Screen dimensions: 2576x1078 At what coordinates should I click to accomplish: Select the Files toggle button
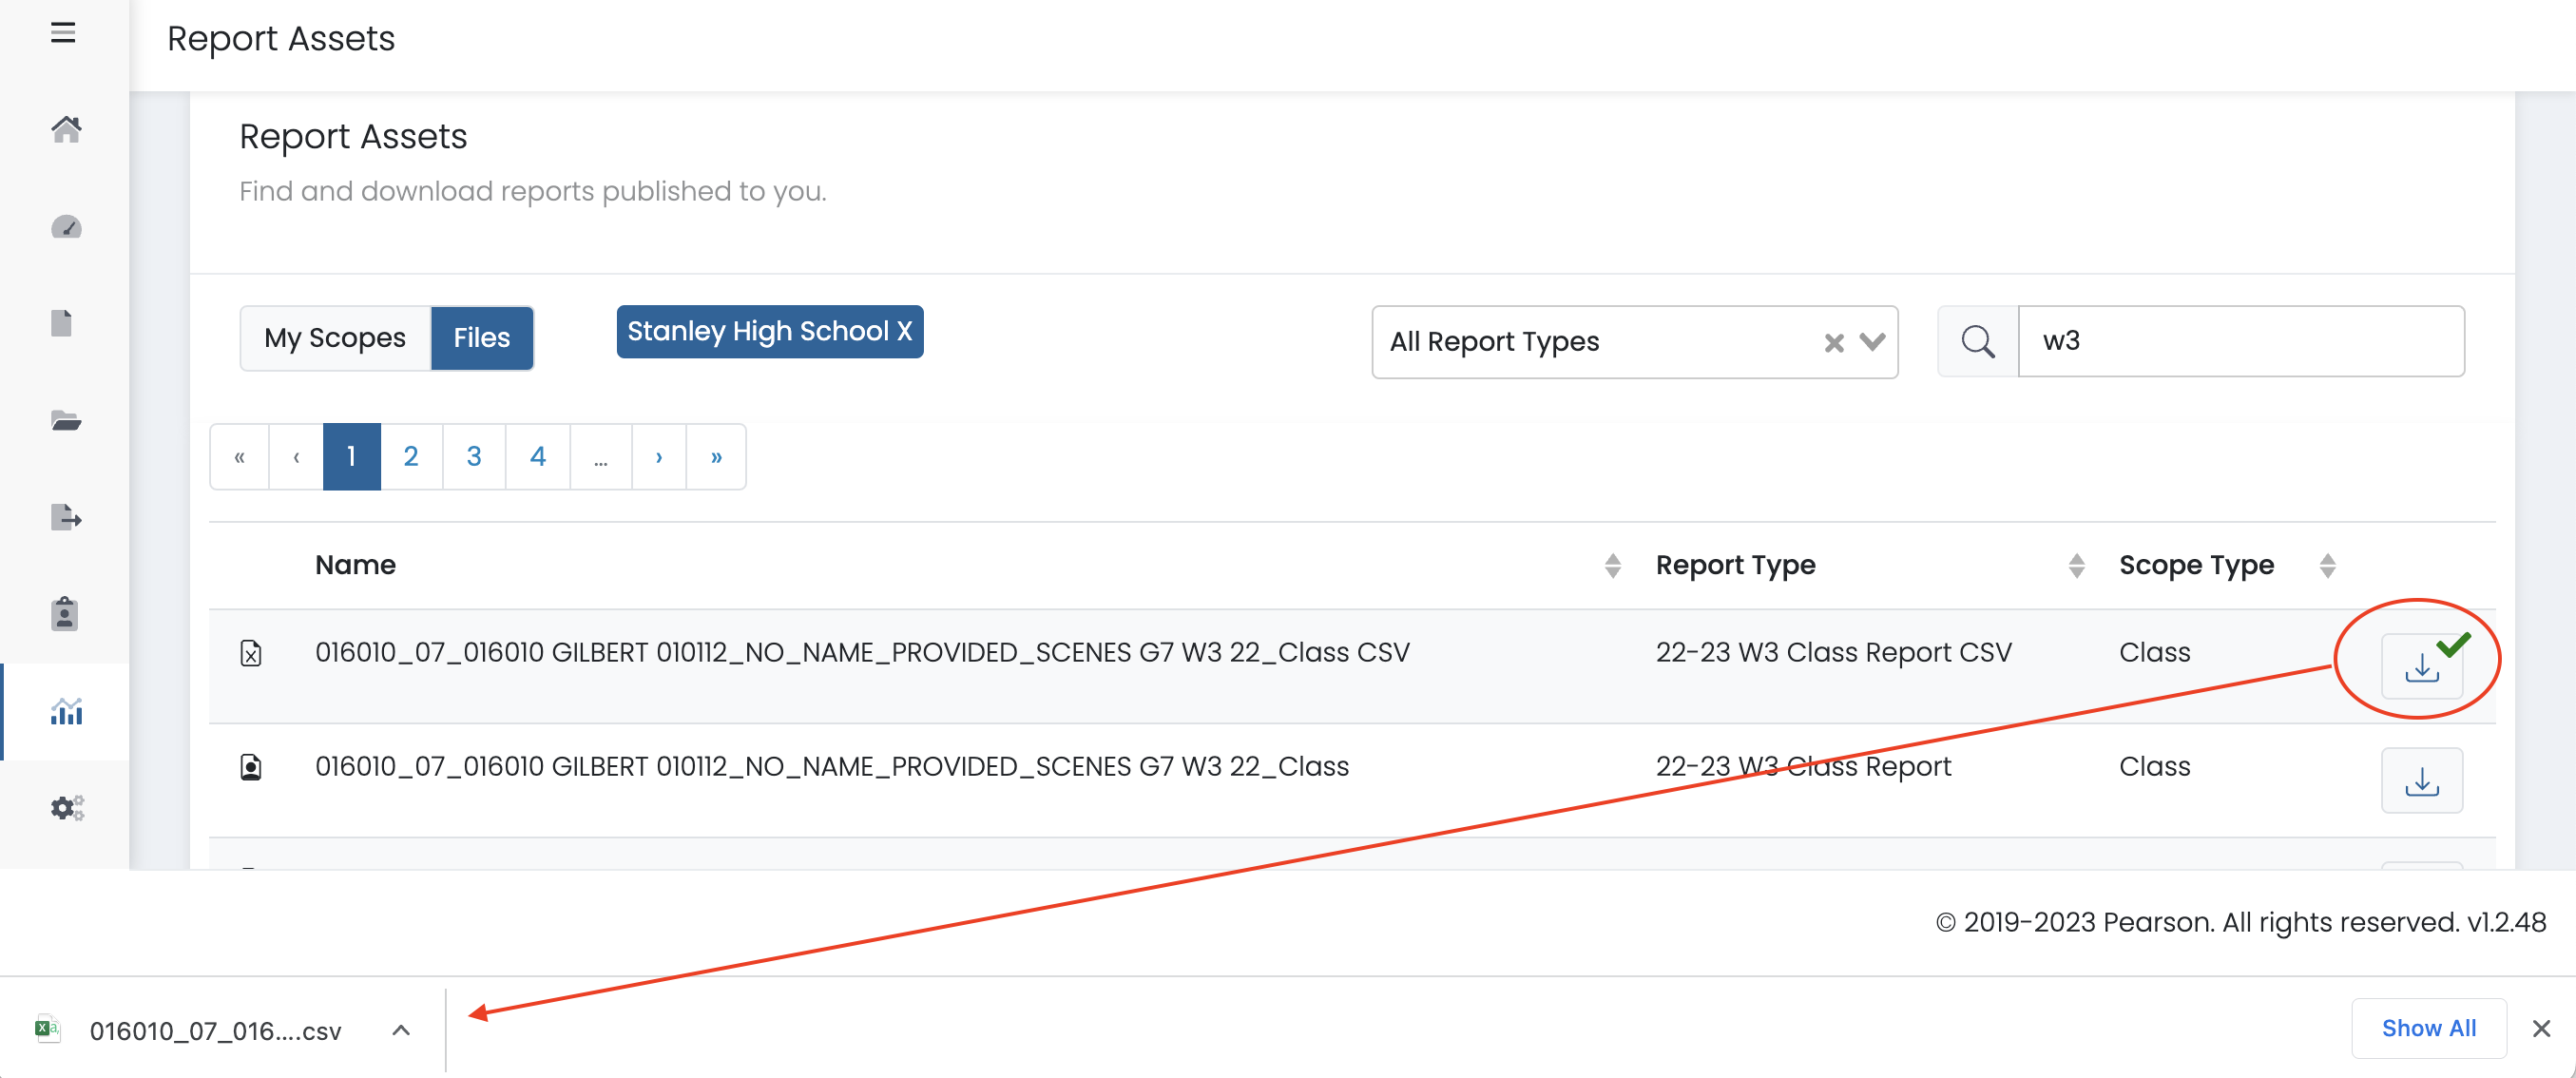481,338
